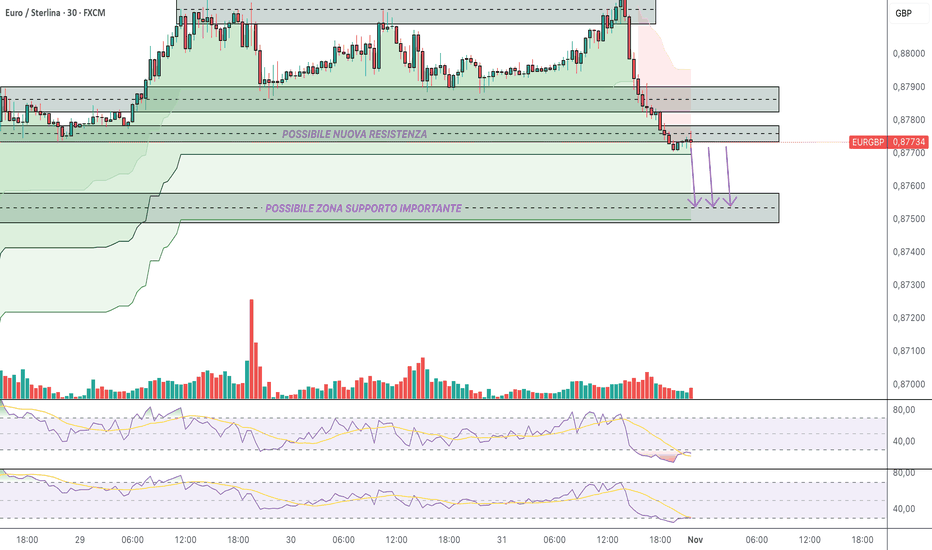Click the 30 date on time axis
Image resolution: width=932 pixels, height=550 pixels.
click(291, 540)
